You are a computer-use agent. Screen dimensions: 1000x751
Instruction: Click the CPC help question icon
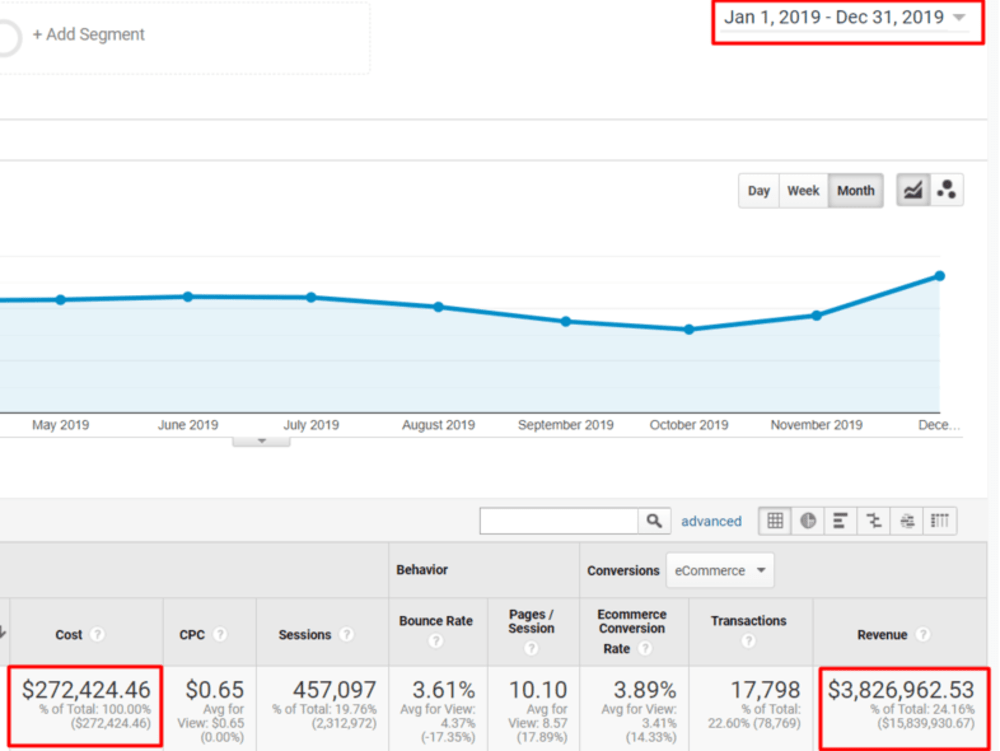tap(219, 634)
